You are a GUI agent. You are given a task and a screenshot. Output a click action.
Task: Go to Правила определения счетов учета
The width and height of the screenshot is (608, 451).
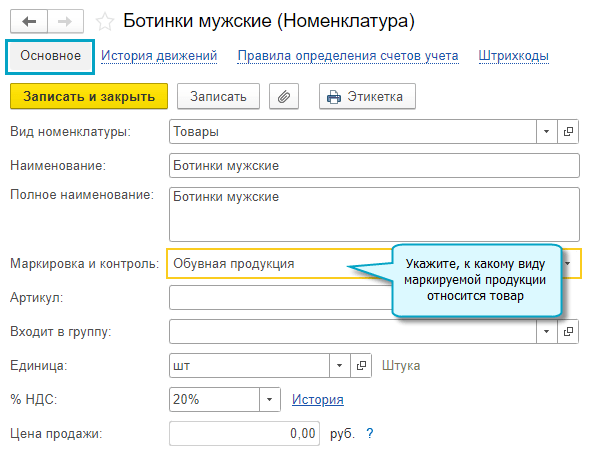point(348,56)
